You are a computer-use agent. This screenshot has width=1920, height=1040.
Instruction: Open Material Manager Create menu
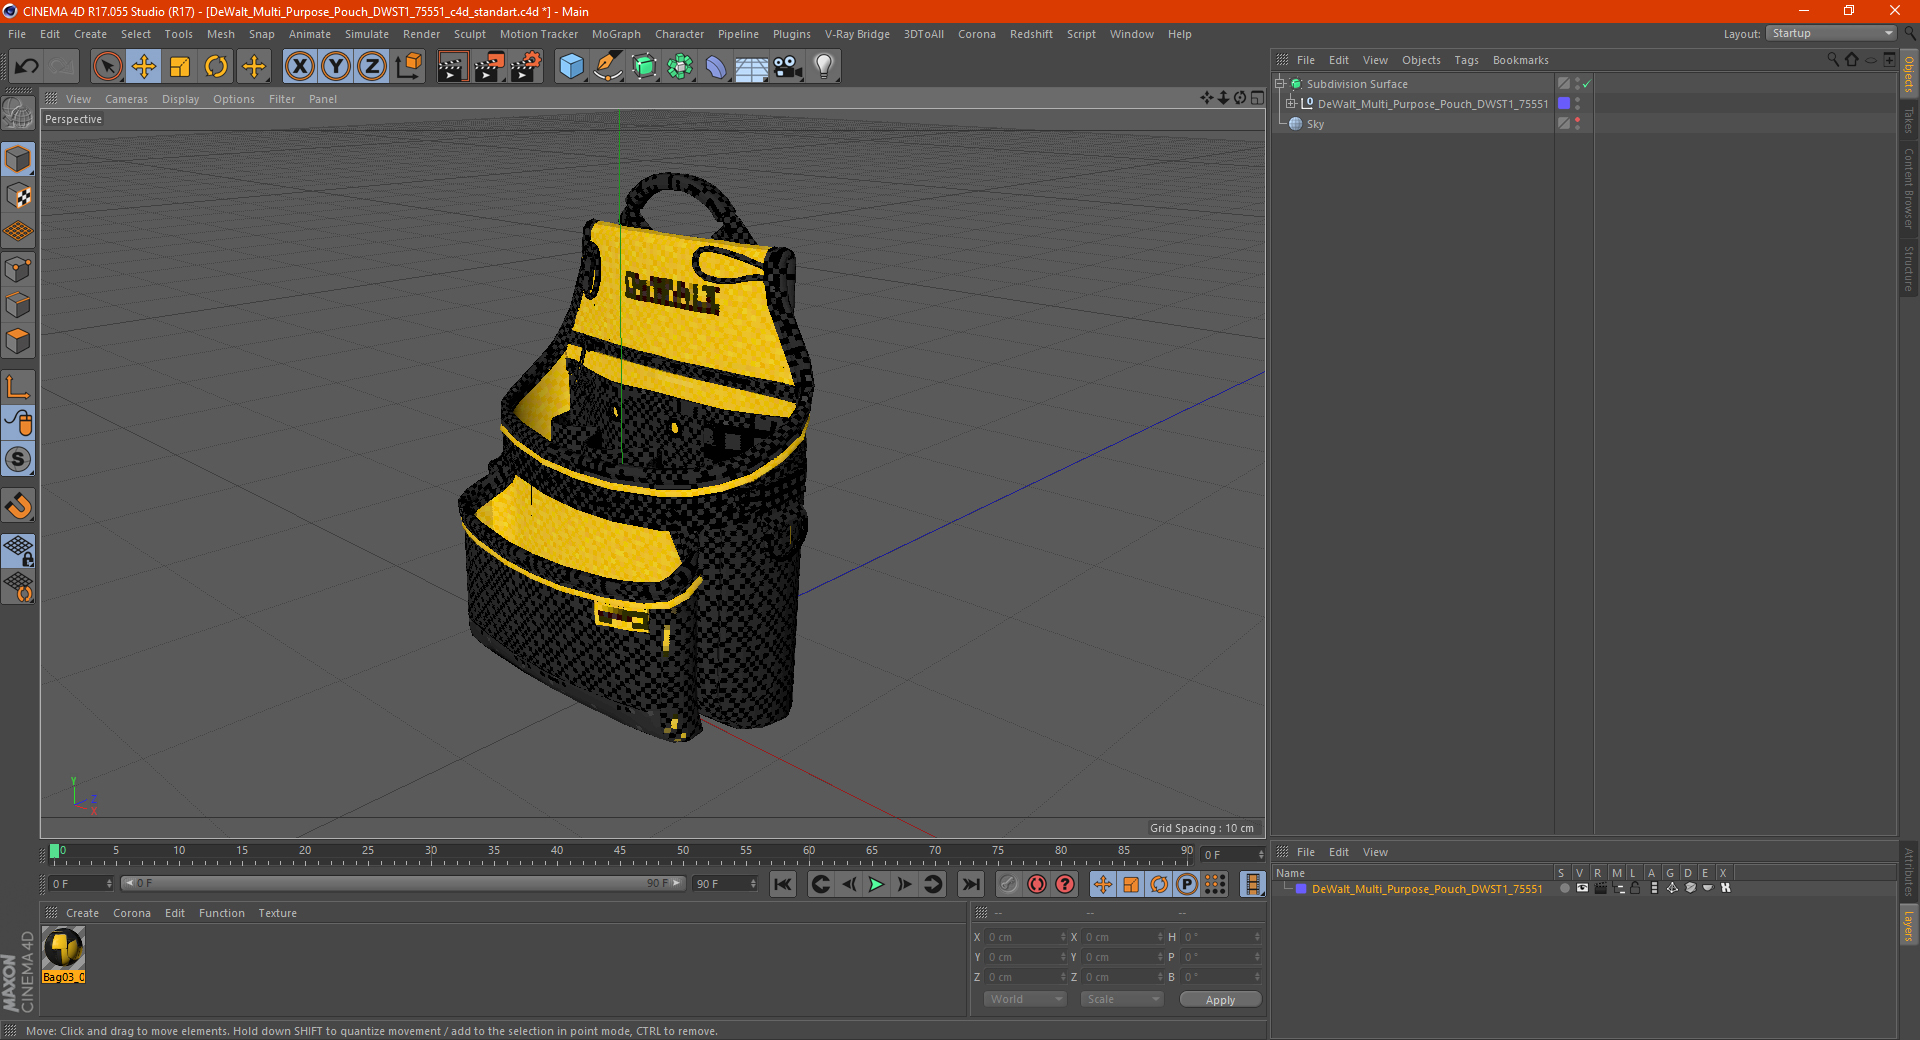[82, 913]
